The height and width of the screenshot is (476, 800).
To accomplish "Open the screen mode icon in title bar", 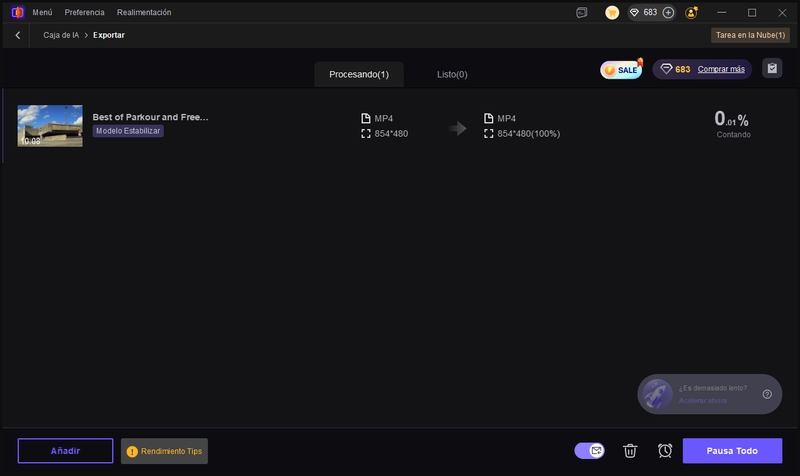I will click(x=582, y=13).
